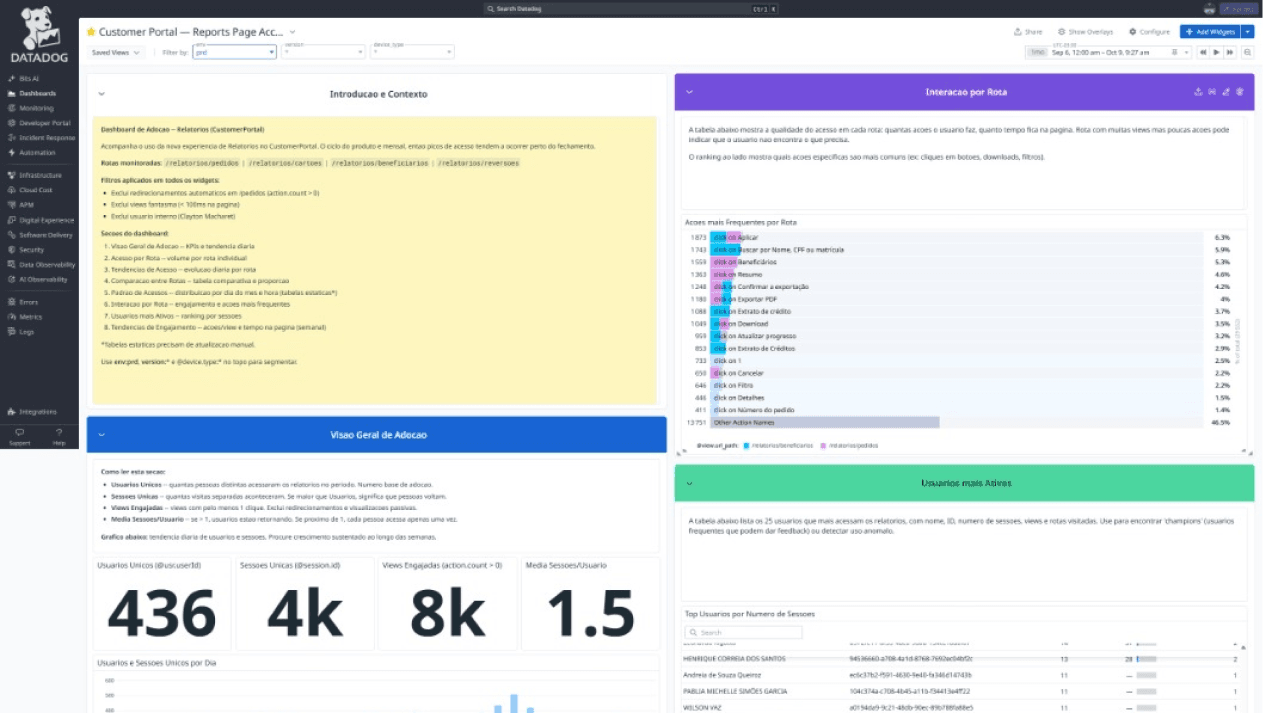This screenshot has height=713, width=1268.
Task: Open Security in the sidebar
Action: (26, 250)
